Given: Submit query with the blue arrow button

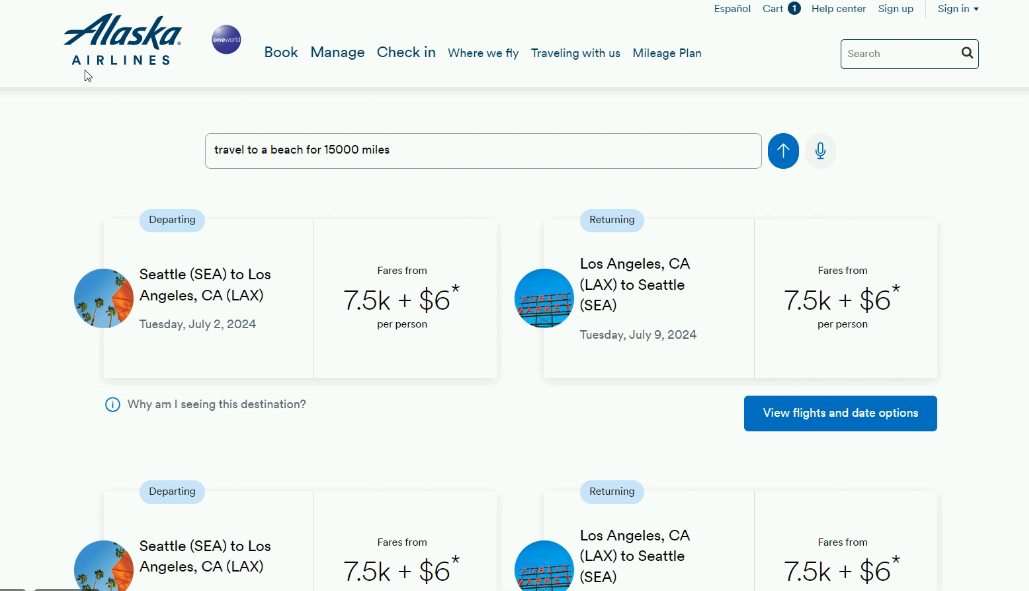Looking at the screenshot, I should coord(783,151).
